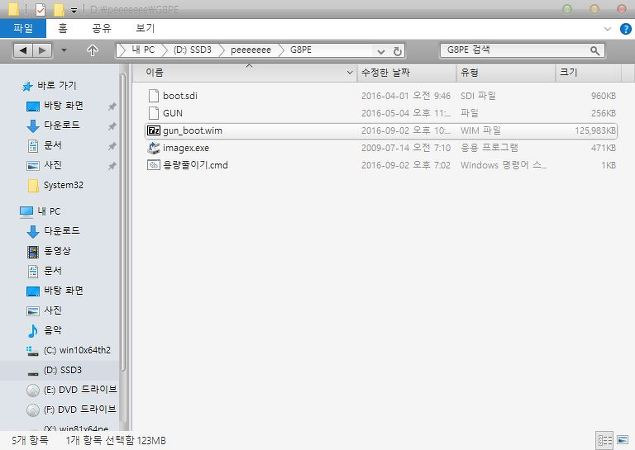
Task: Click the 125,983KB size cell
Action: coord(595,130)
